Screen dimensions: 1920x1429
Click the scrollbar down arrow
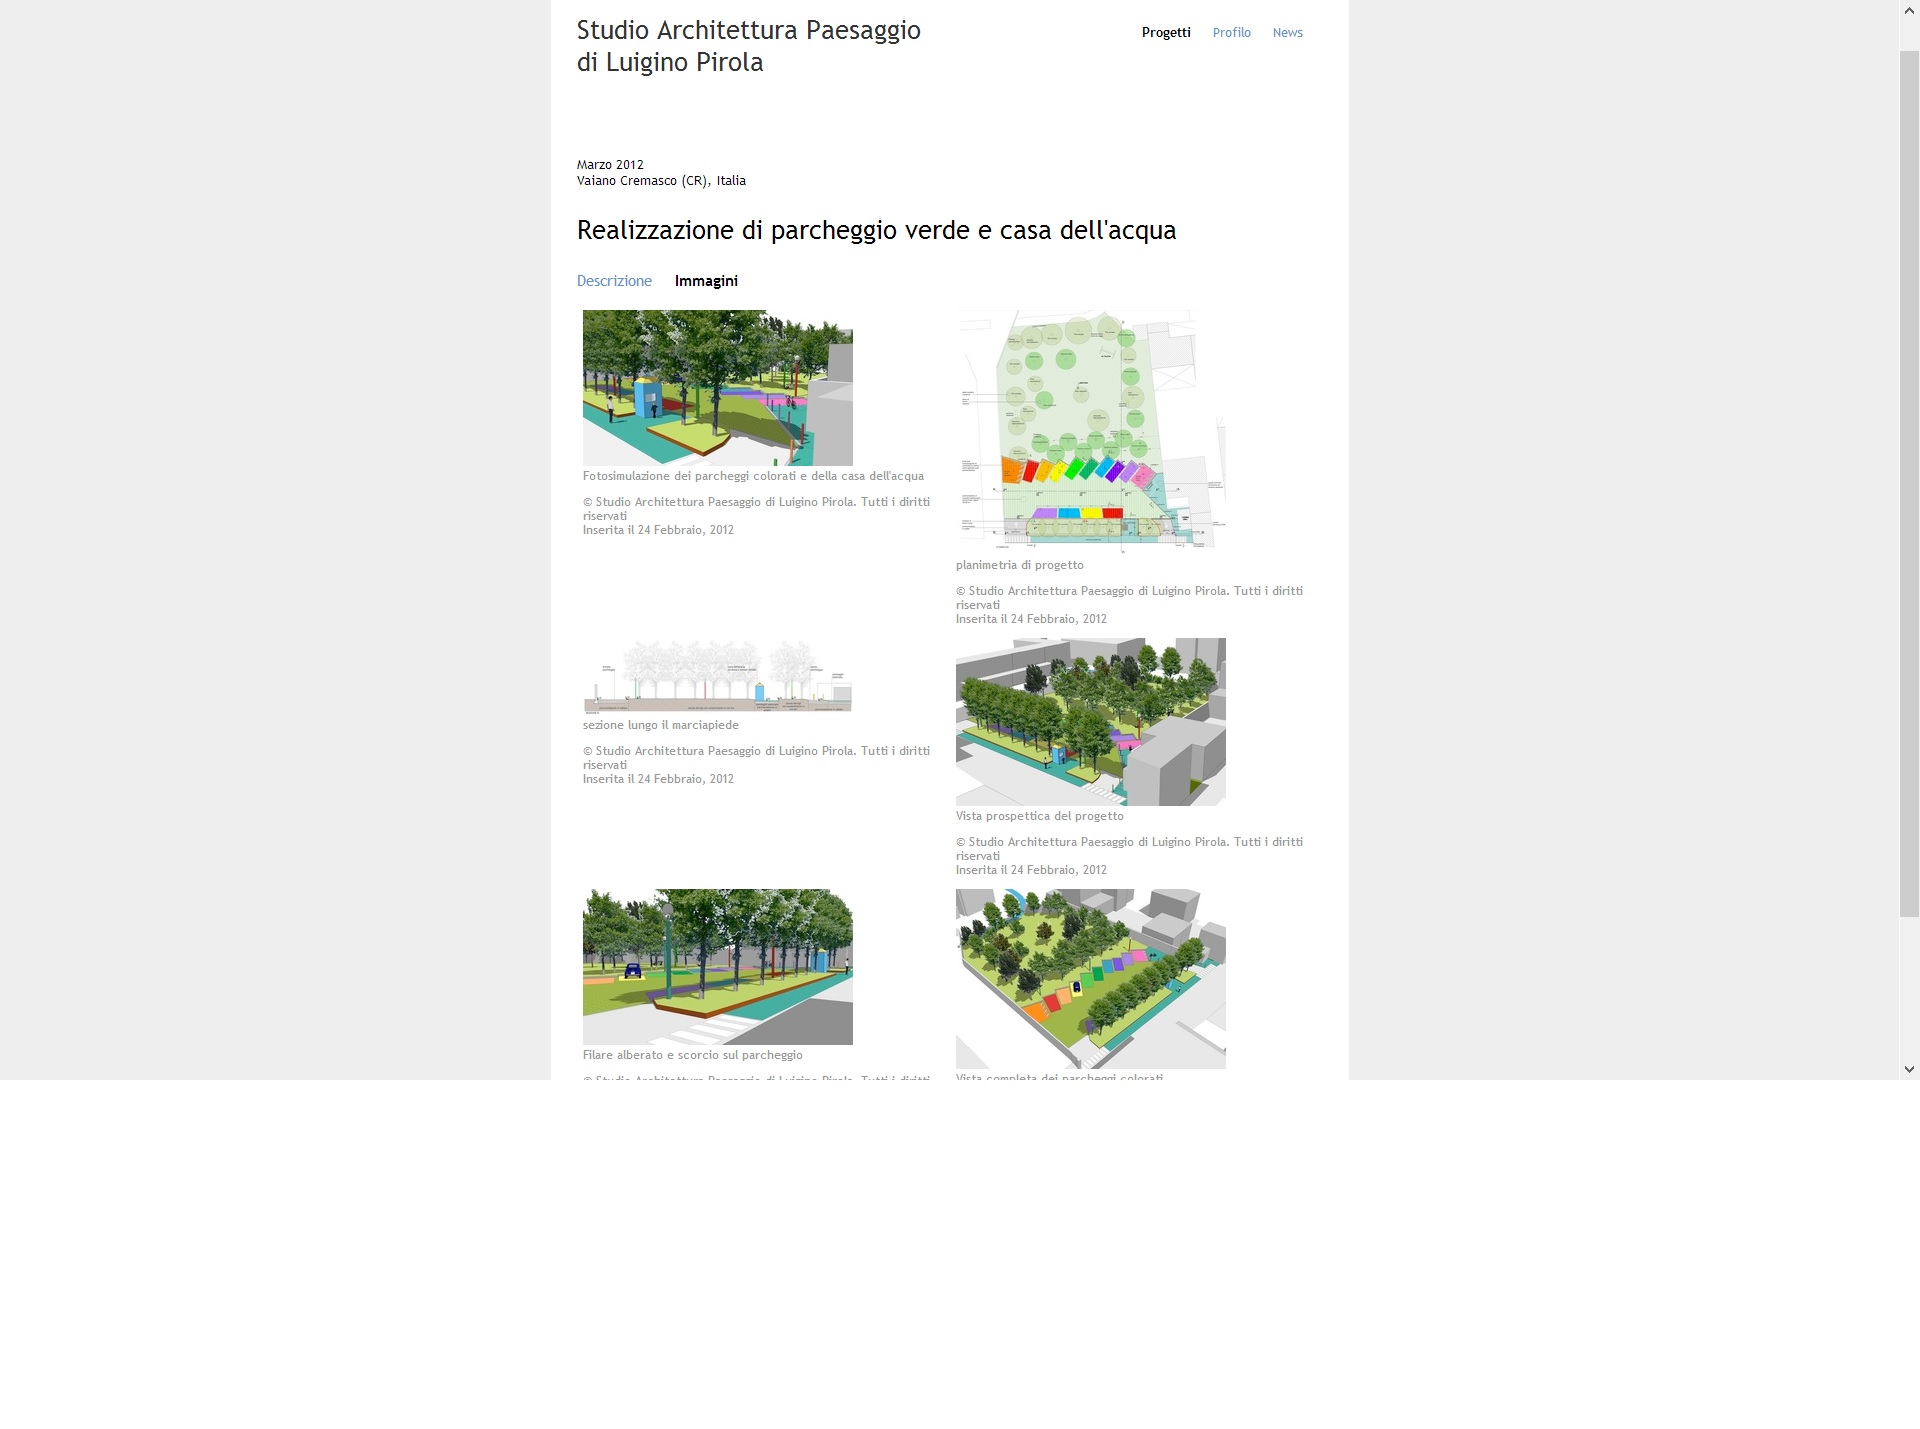(x=1909, y=1069)
